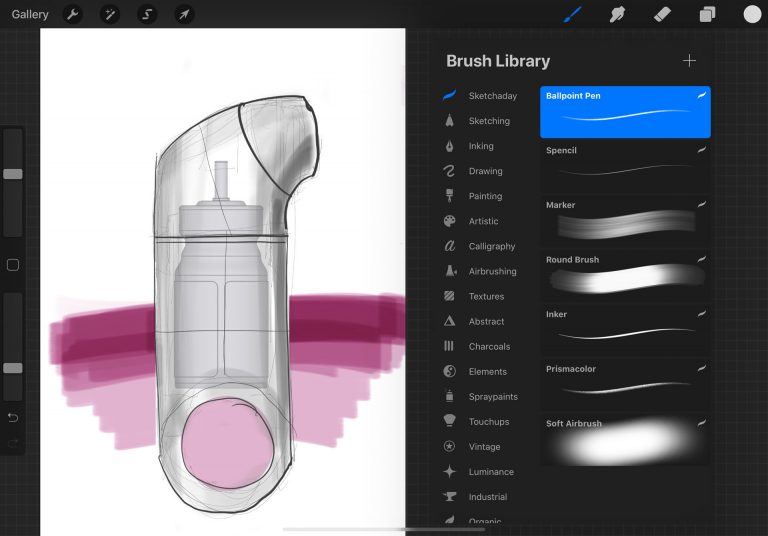The height and width of the screenshot is (536, 768).
Task: Select the Eraser tool
Action: click(662, 14)
